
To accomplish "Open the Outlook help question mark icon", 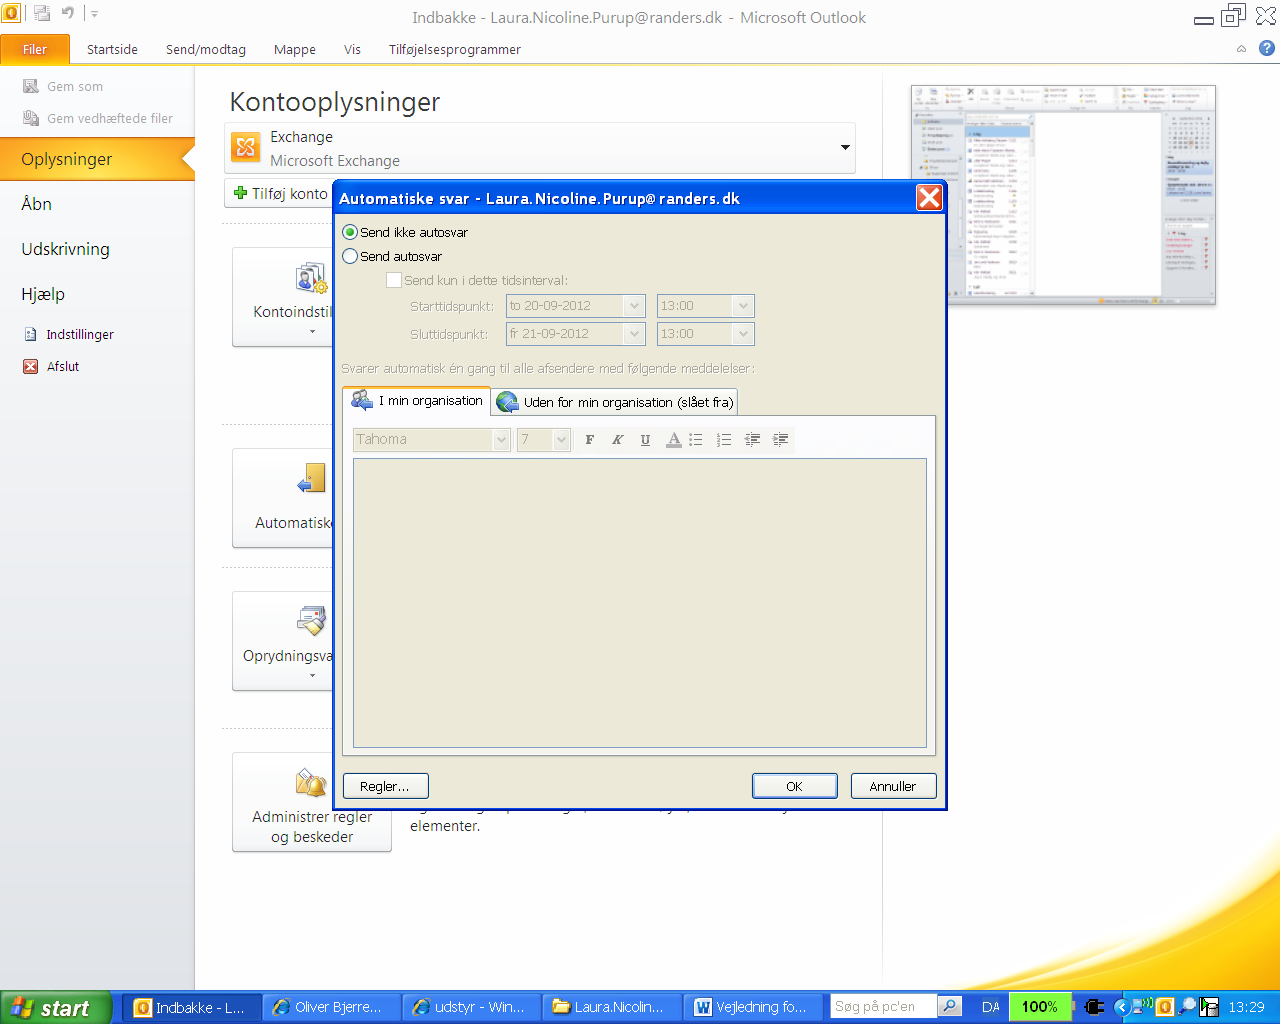I will coord(1266,48).
